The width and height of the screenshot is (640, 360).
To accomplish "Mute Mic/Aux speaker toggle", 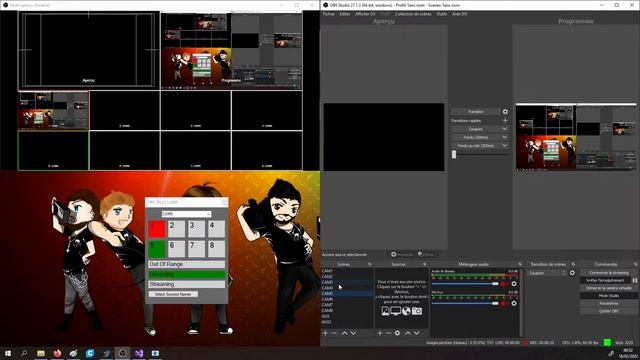I will (504, 303).
